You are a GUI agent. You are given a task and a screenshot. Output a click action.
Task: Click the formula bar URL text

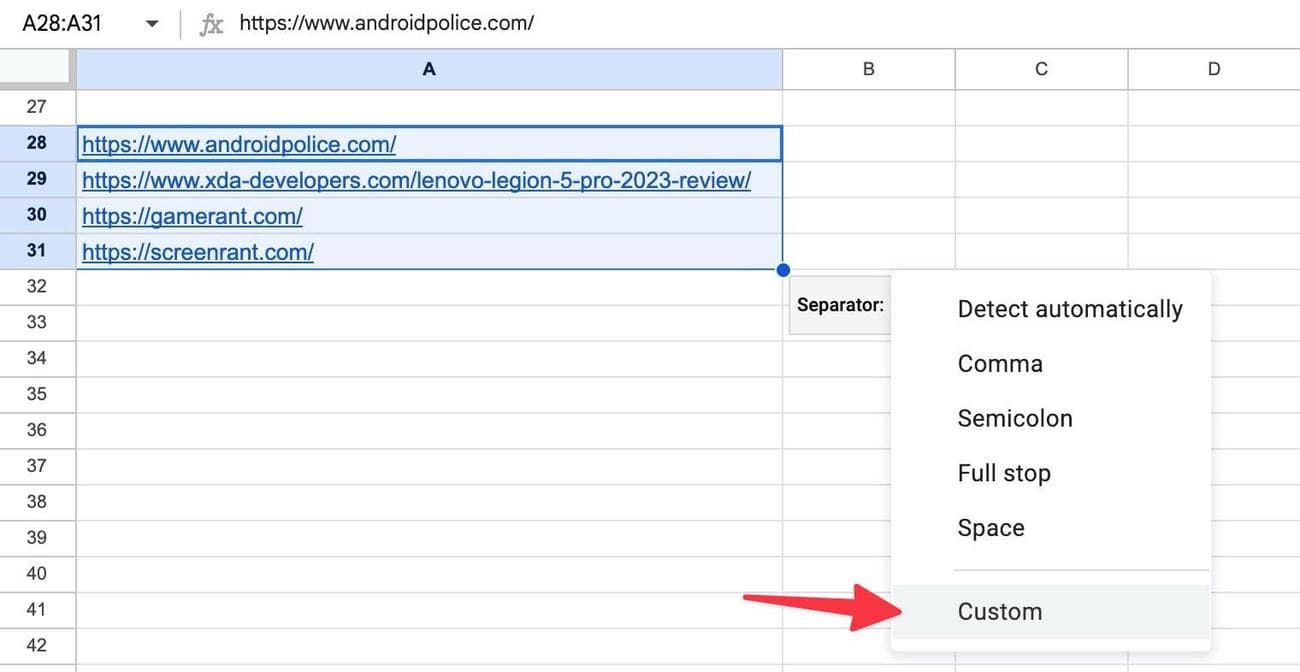[x=387, y=23]
